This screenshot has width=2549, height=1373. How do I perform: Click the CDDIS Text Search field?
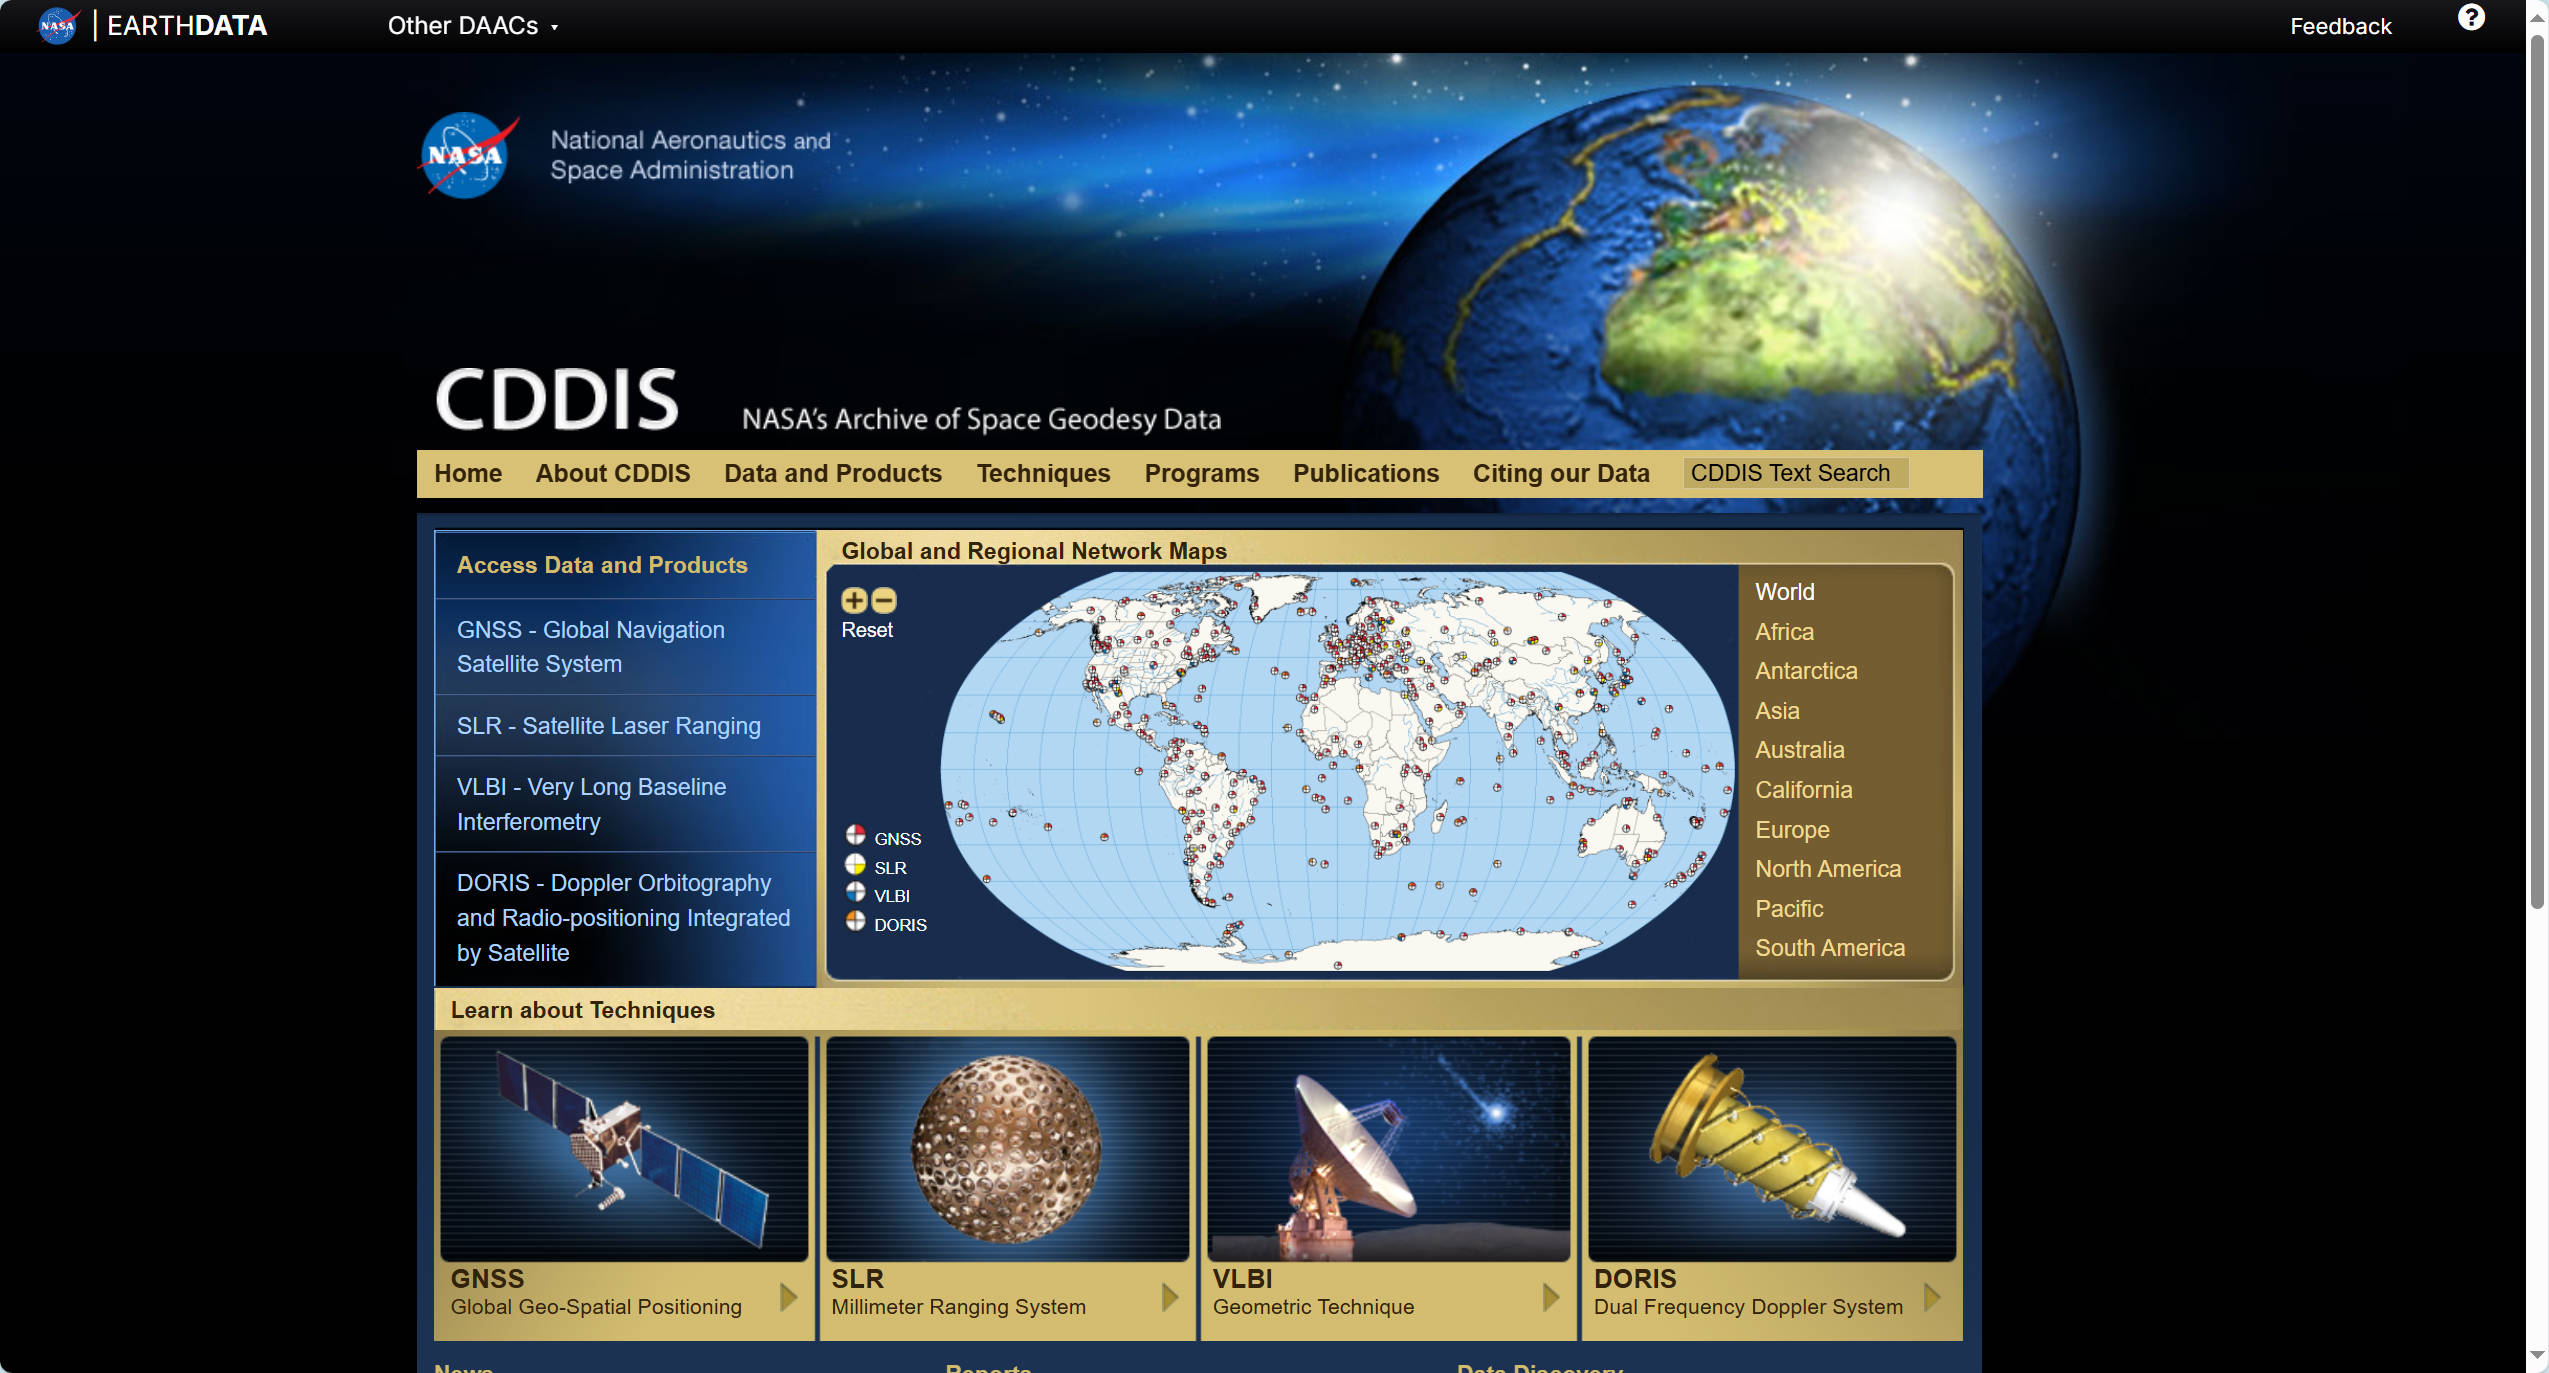pyautogui.click(x=1795, y=473)
